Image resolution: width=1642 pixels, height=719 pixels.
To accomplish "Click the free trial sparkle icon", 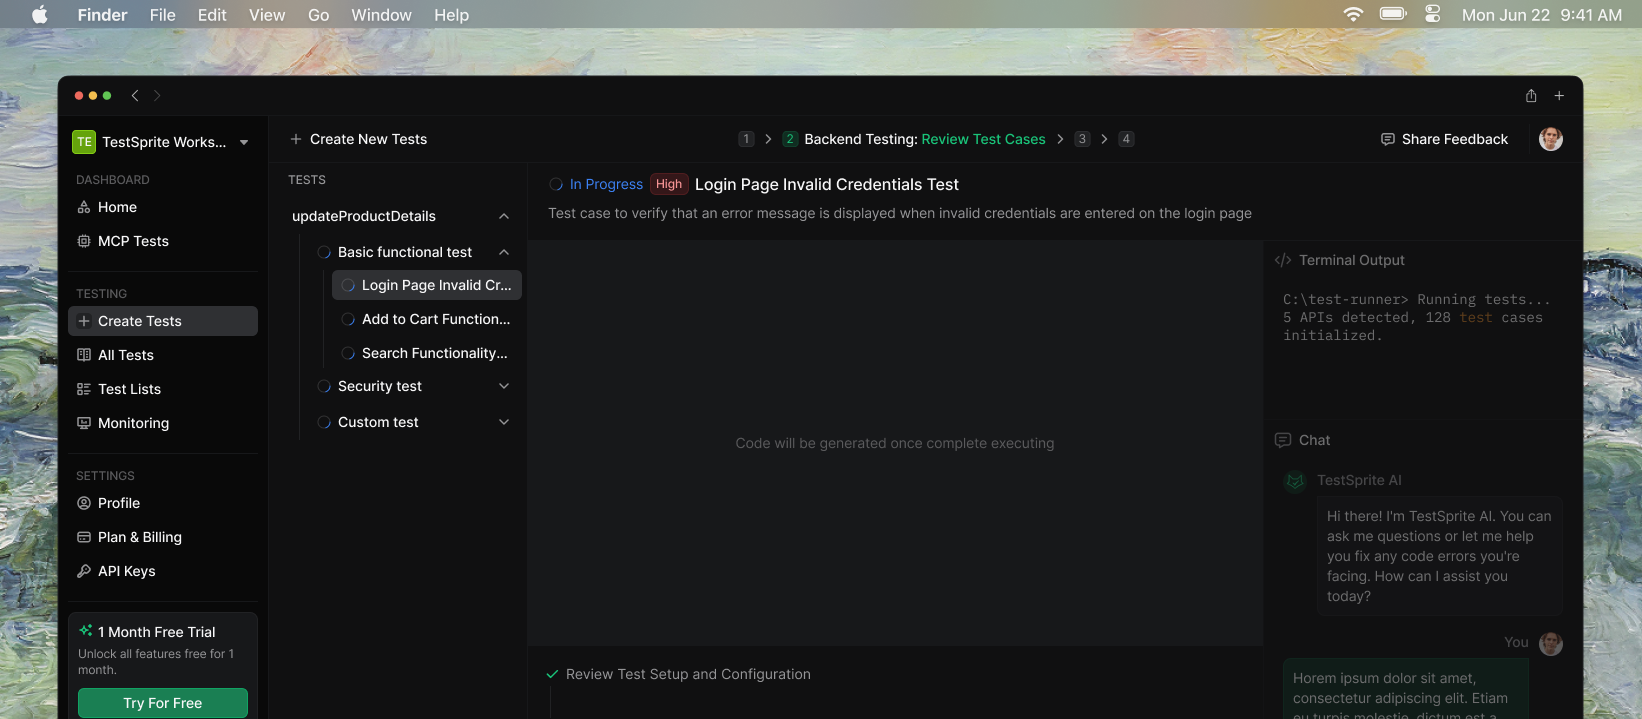I will click(86, 631).
